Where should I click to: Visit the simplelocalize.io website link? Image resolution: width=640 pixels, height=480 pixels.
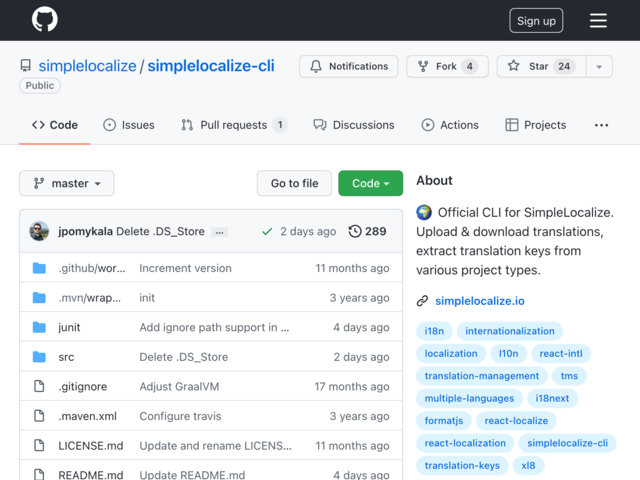pyautogui.click(x=480, y=301)
